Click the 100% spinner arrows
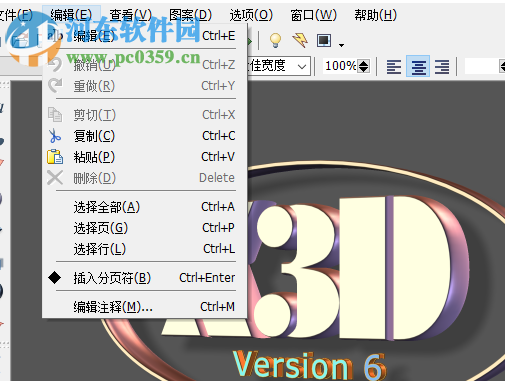505x381 pixels. pyautogui.click(x=363, y=66)
